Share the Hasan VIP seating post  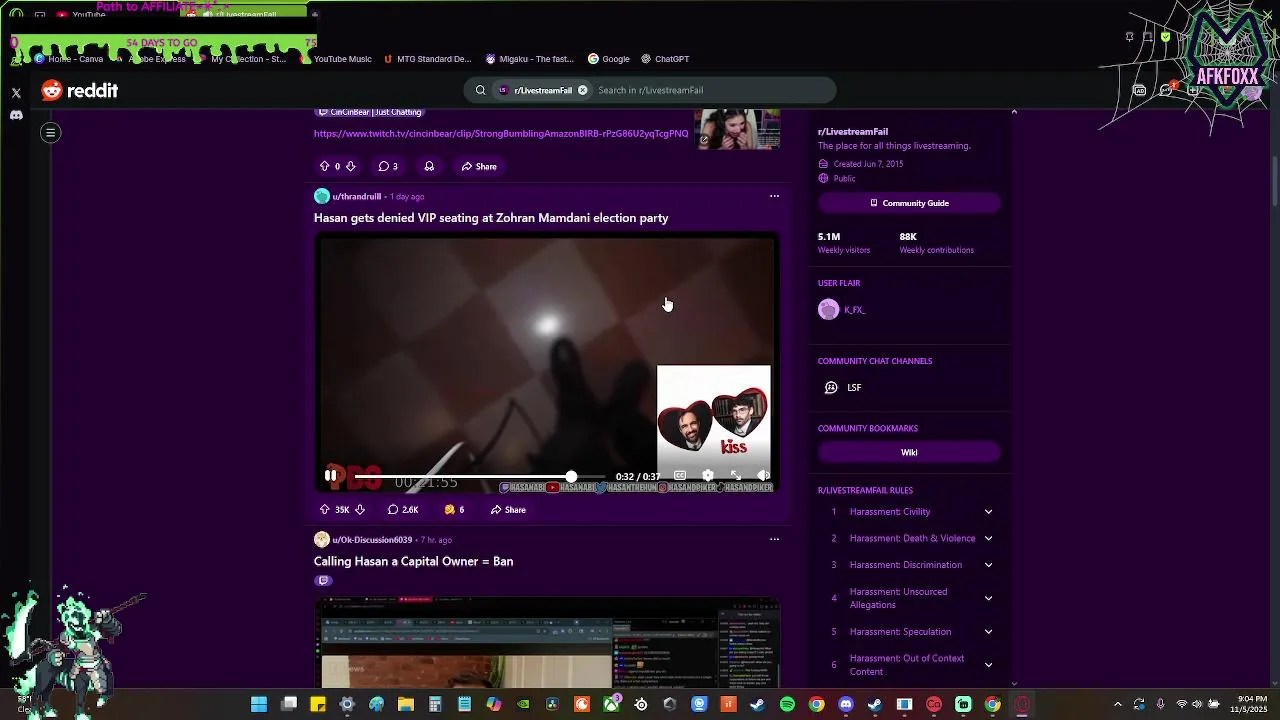click(508, 509)
